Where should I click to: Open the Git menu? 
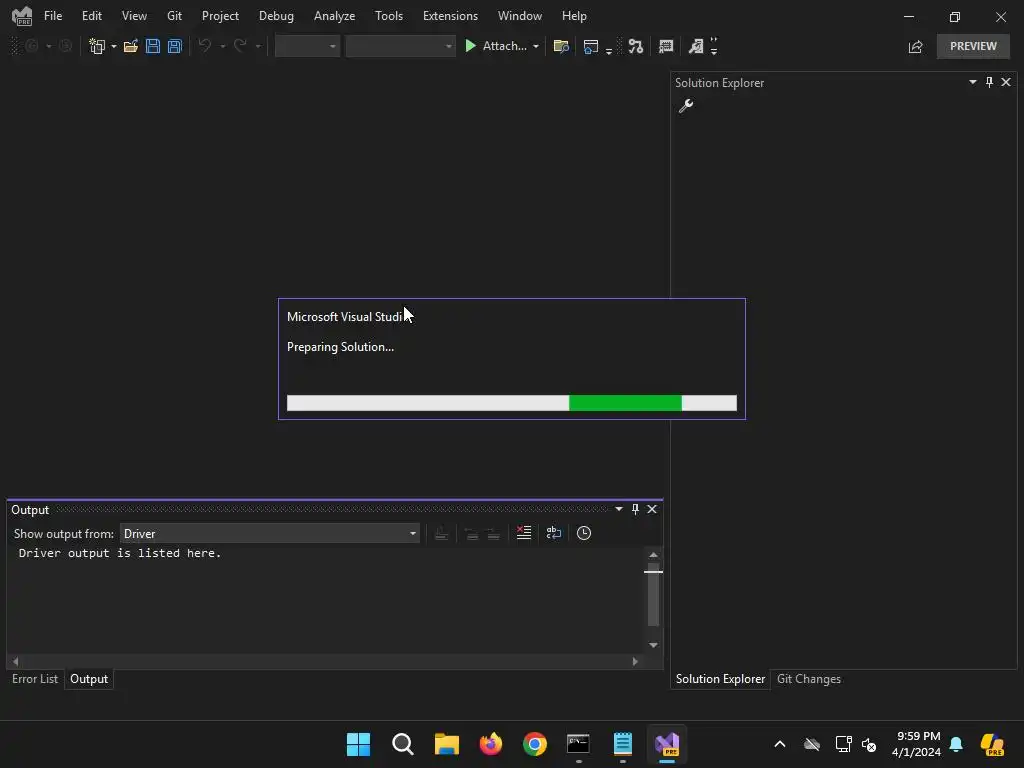click(x=174, y=16)
